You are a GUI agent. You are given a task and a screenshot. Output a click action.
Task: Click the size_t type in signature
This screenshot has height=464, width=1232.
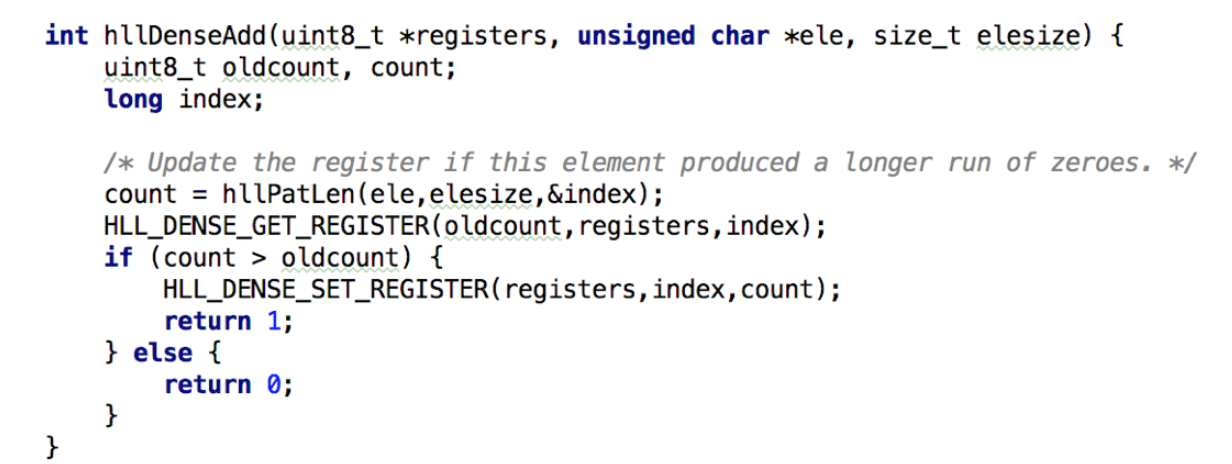tap(916, 37)
